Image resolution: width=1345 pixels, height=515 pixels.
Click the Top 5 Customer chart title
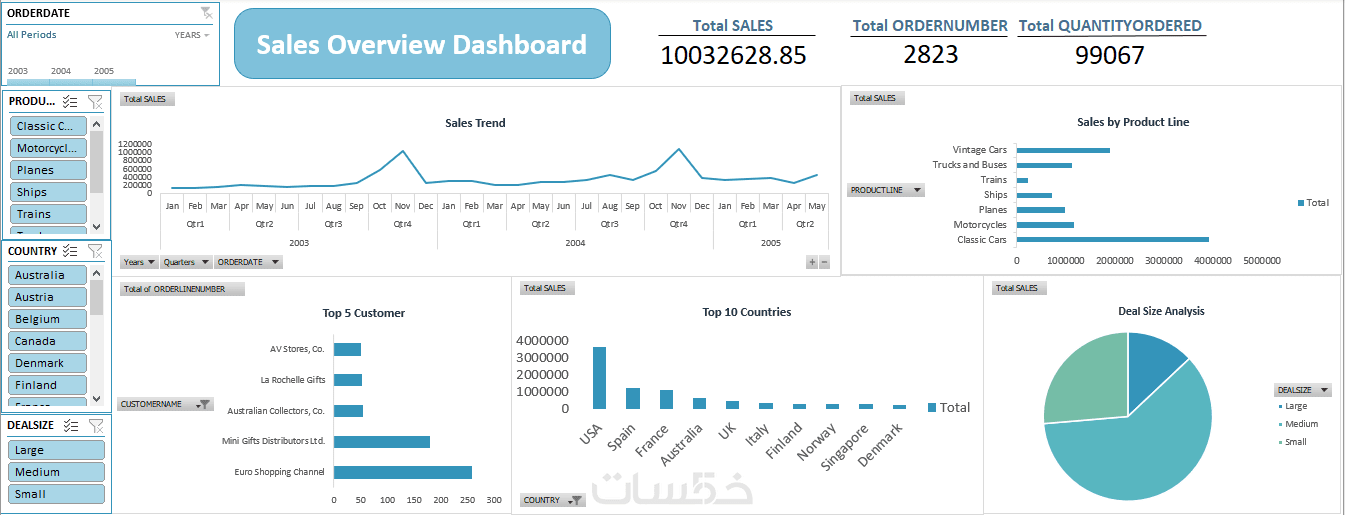pyautogui.click(x=364, y=313)
